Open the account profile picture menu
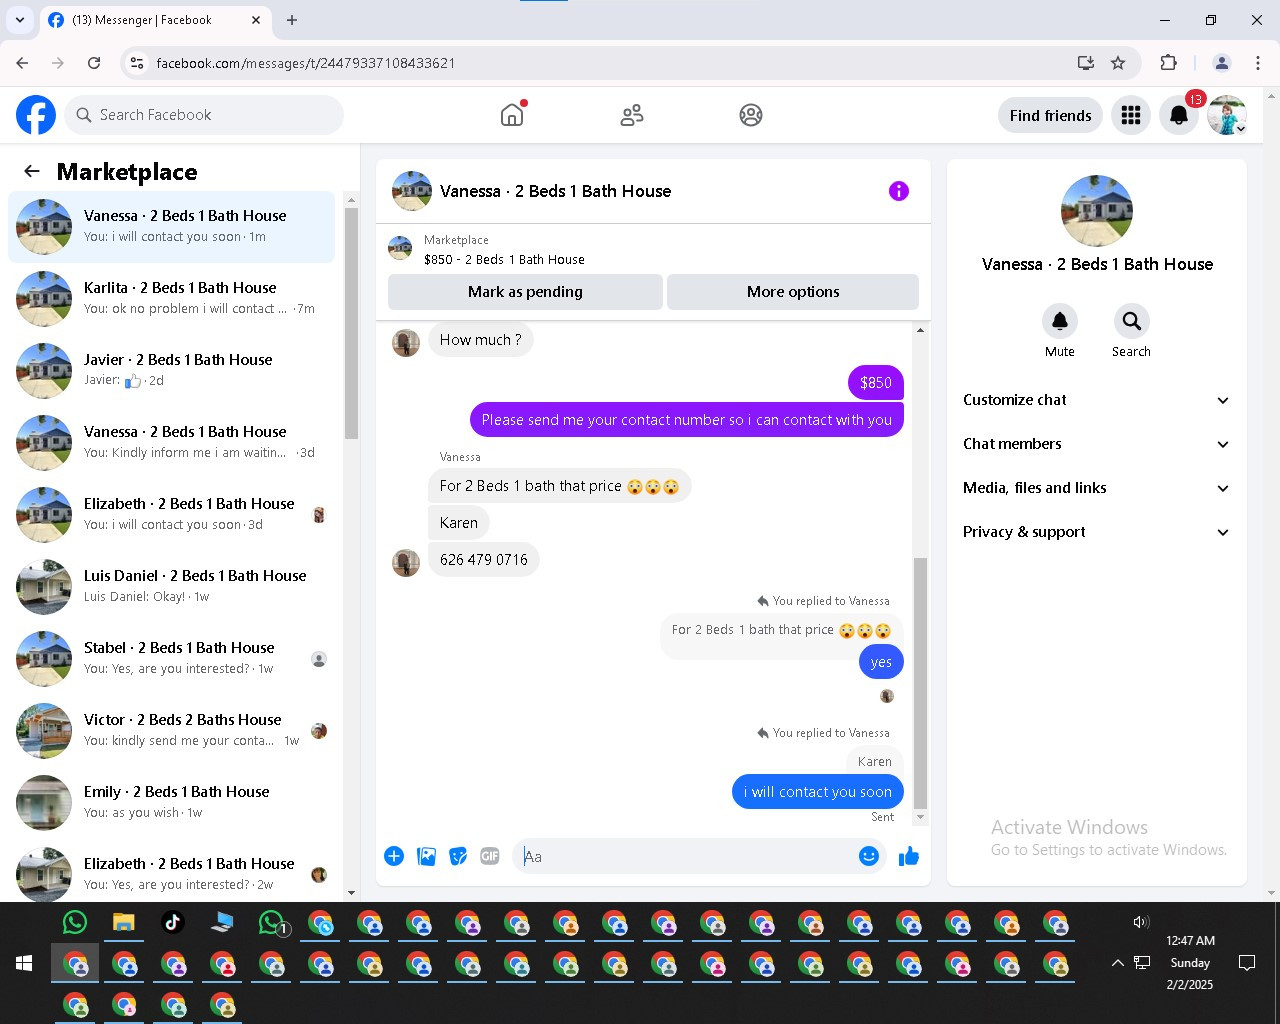The height and width of the screenshot is (1024, 1280). [1227, 115]
